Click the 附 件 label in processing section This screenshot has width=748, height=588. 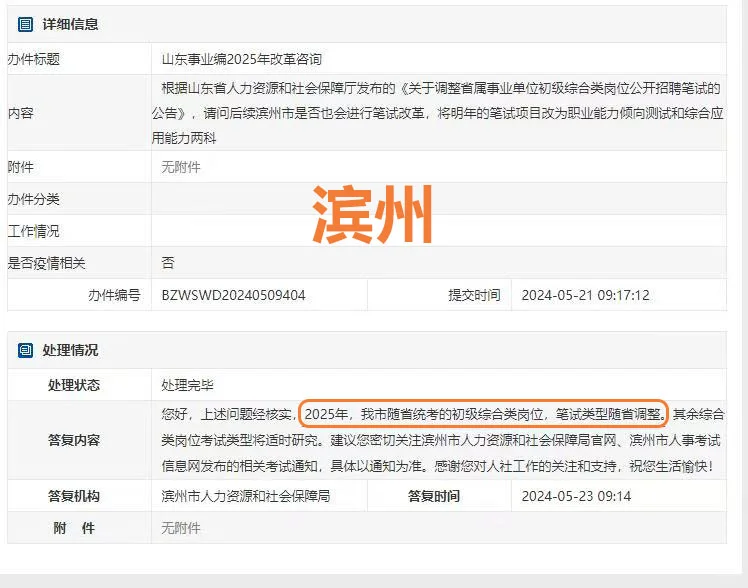(74, 528)
